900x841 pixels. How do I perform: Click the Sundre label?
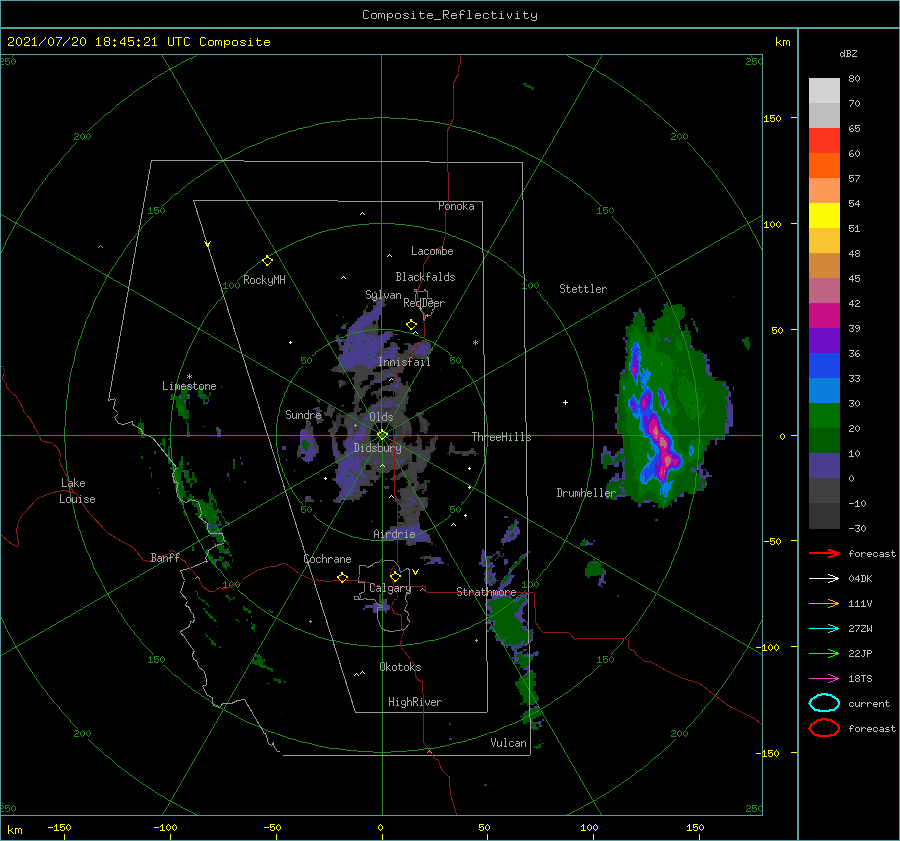pos(303,414)
